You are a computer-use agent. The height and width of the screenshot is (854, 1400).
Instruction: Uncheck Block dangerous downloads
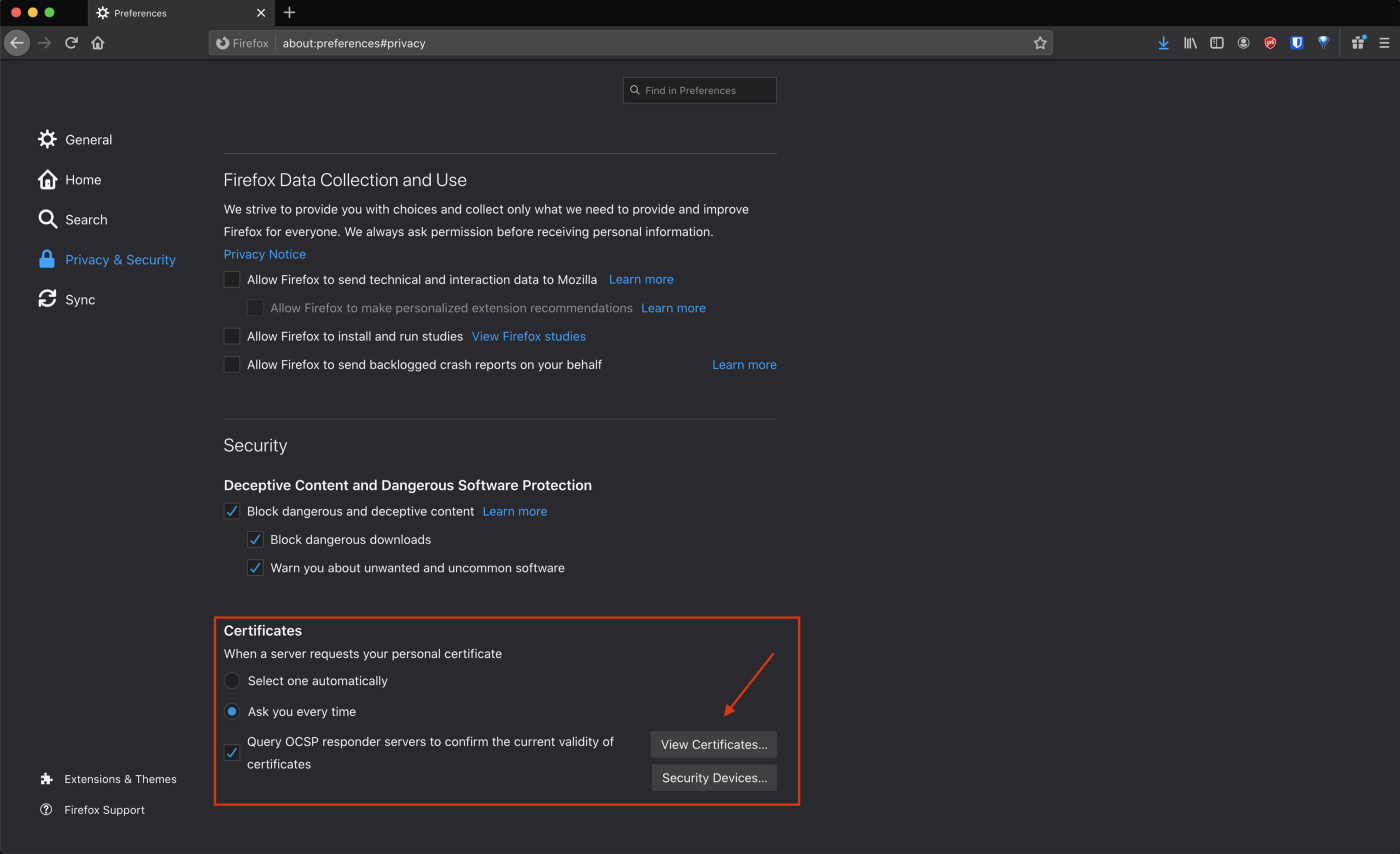click(255, 539)
